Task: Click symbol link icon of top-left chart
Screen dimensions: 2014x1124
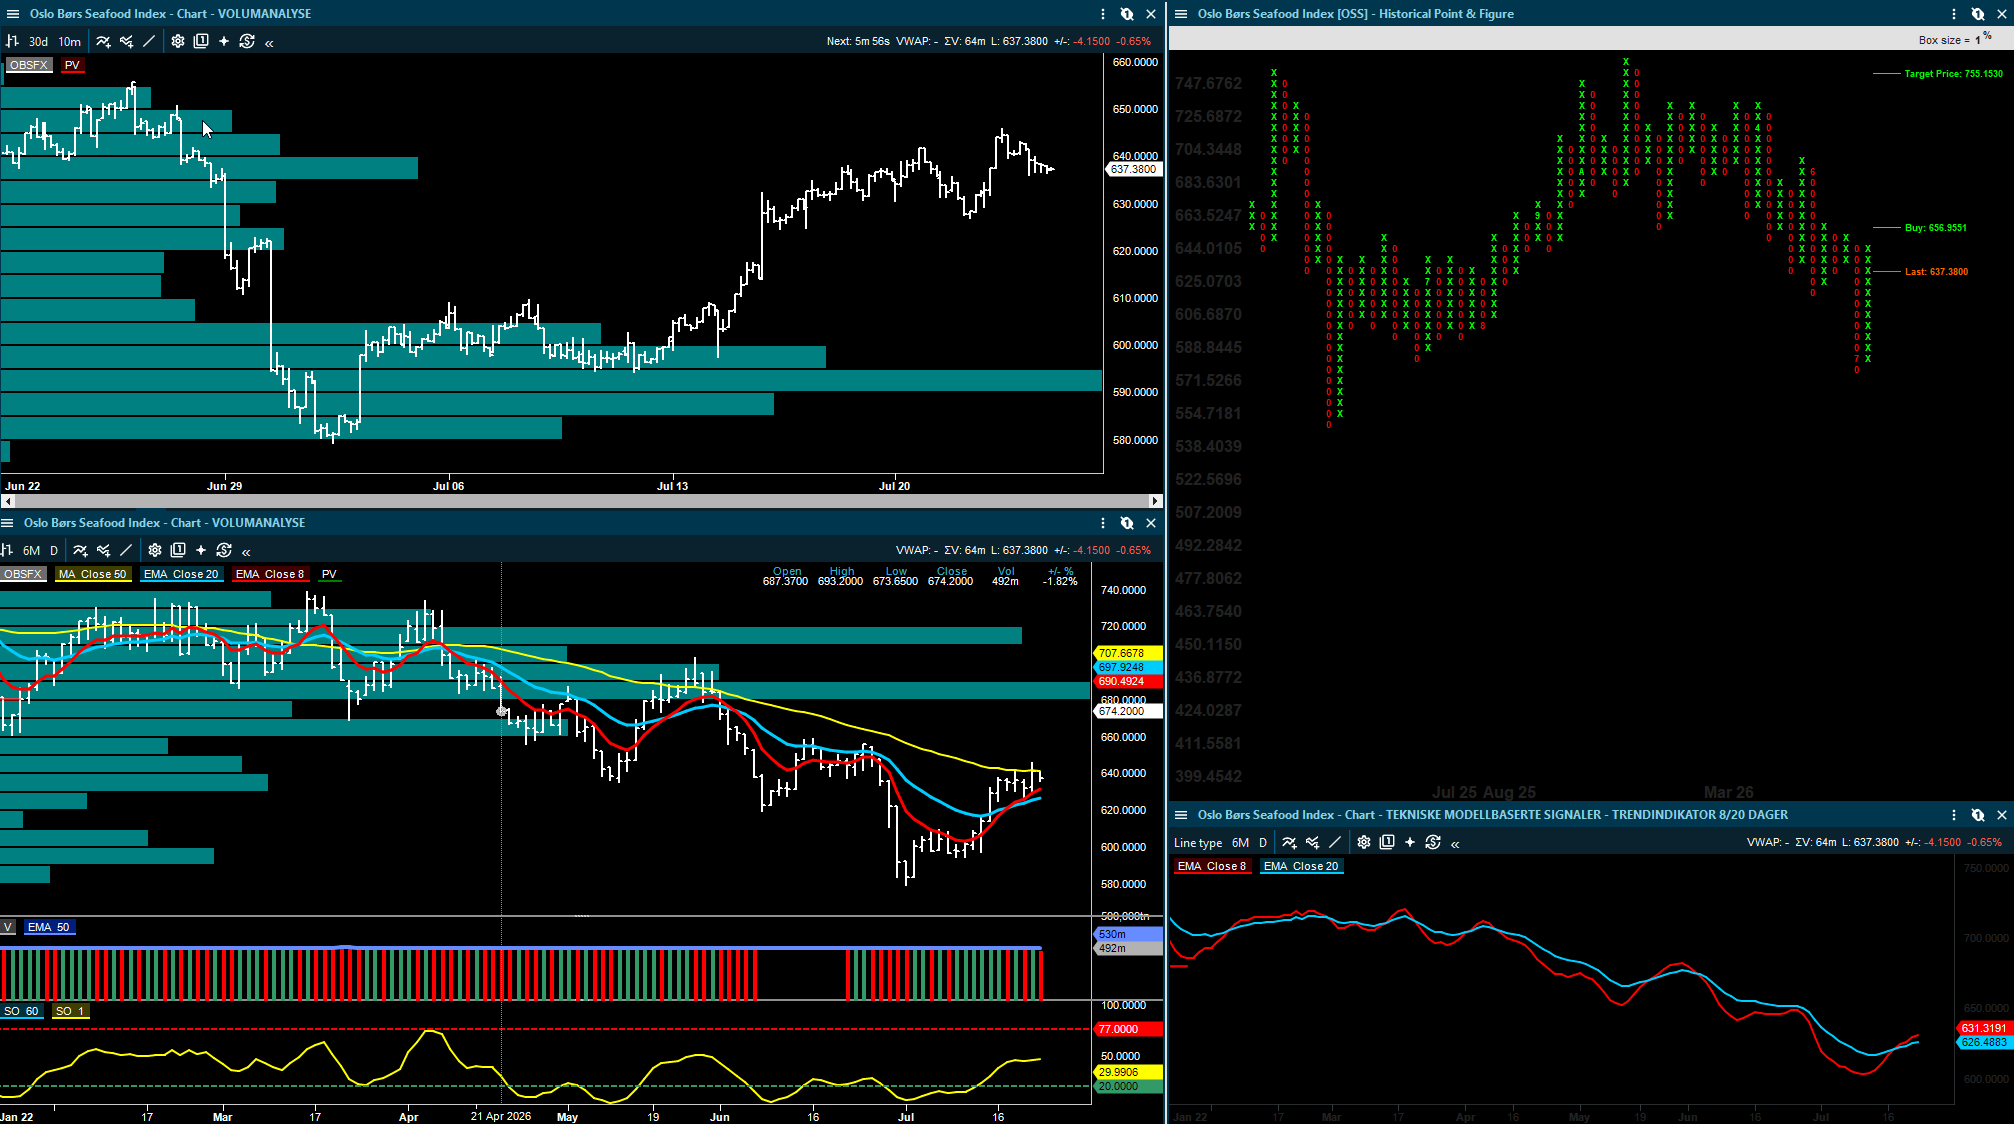Action: point(1127,14)
